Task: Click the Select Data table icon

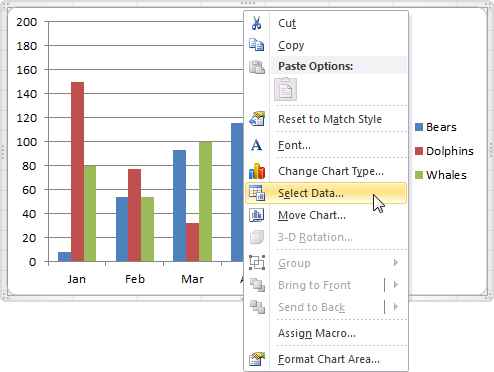Action: 257,193
